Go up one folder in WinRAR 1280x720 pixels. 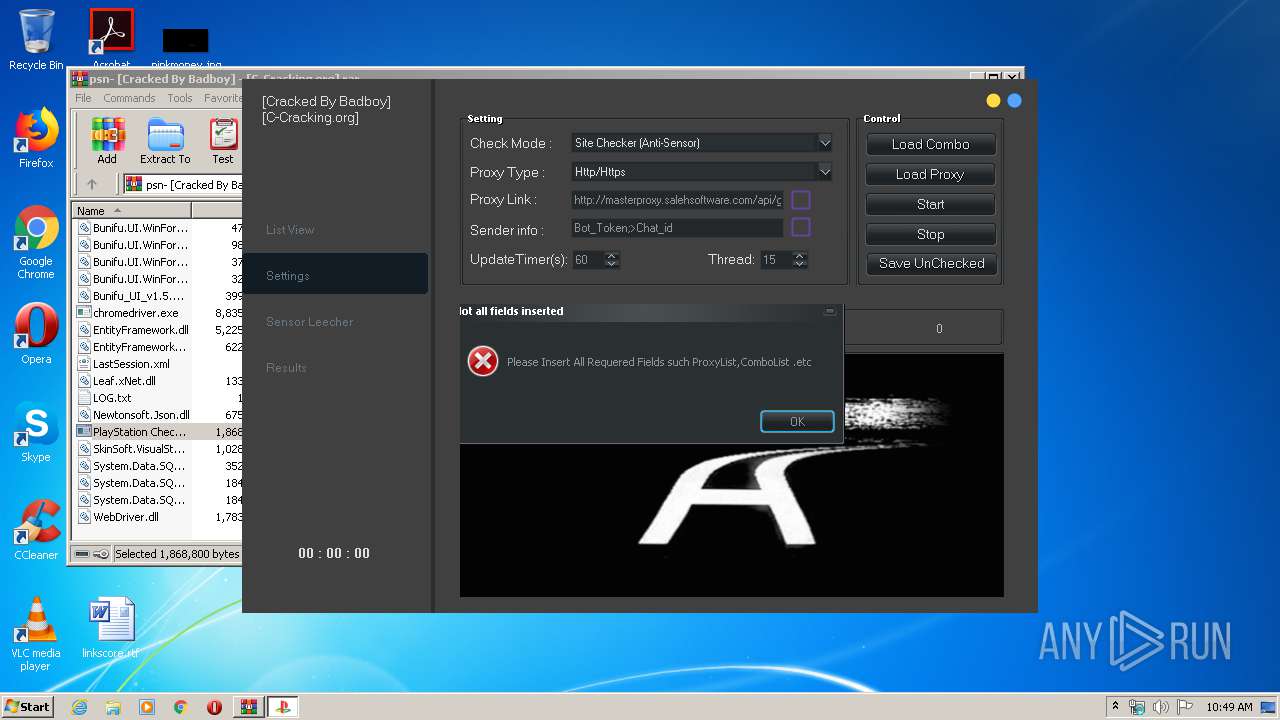92,184
